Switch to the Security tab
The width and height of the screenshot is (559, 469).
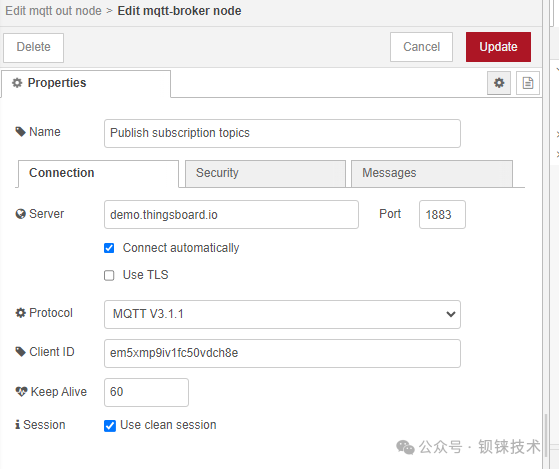click(265, 174)
